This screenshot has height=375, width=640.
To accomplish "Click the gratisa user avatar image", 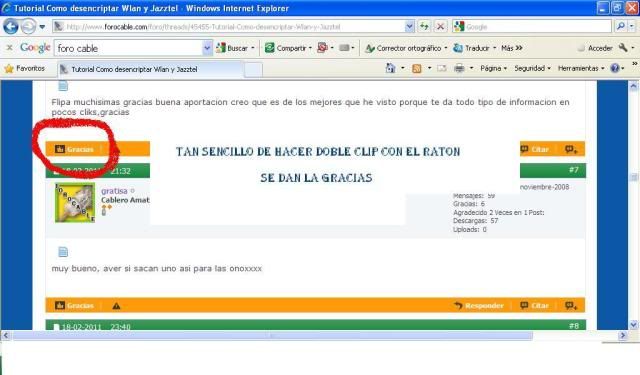I will 75,203.
